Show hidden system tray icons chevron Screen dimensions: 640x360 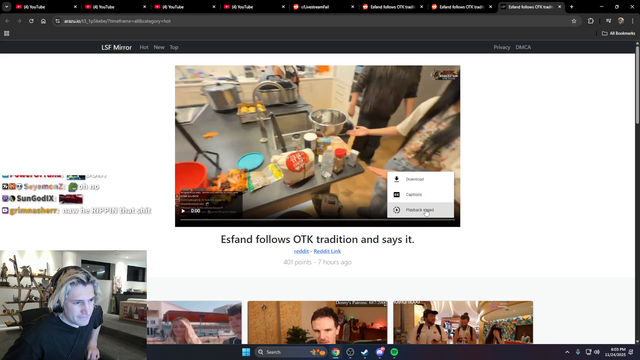[x=567, y=352]
